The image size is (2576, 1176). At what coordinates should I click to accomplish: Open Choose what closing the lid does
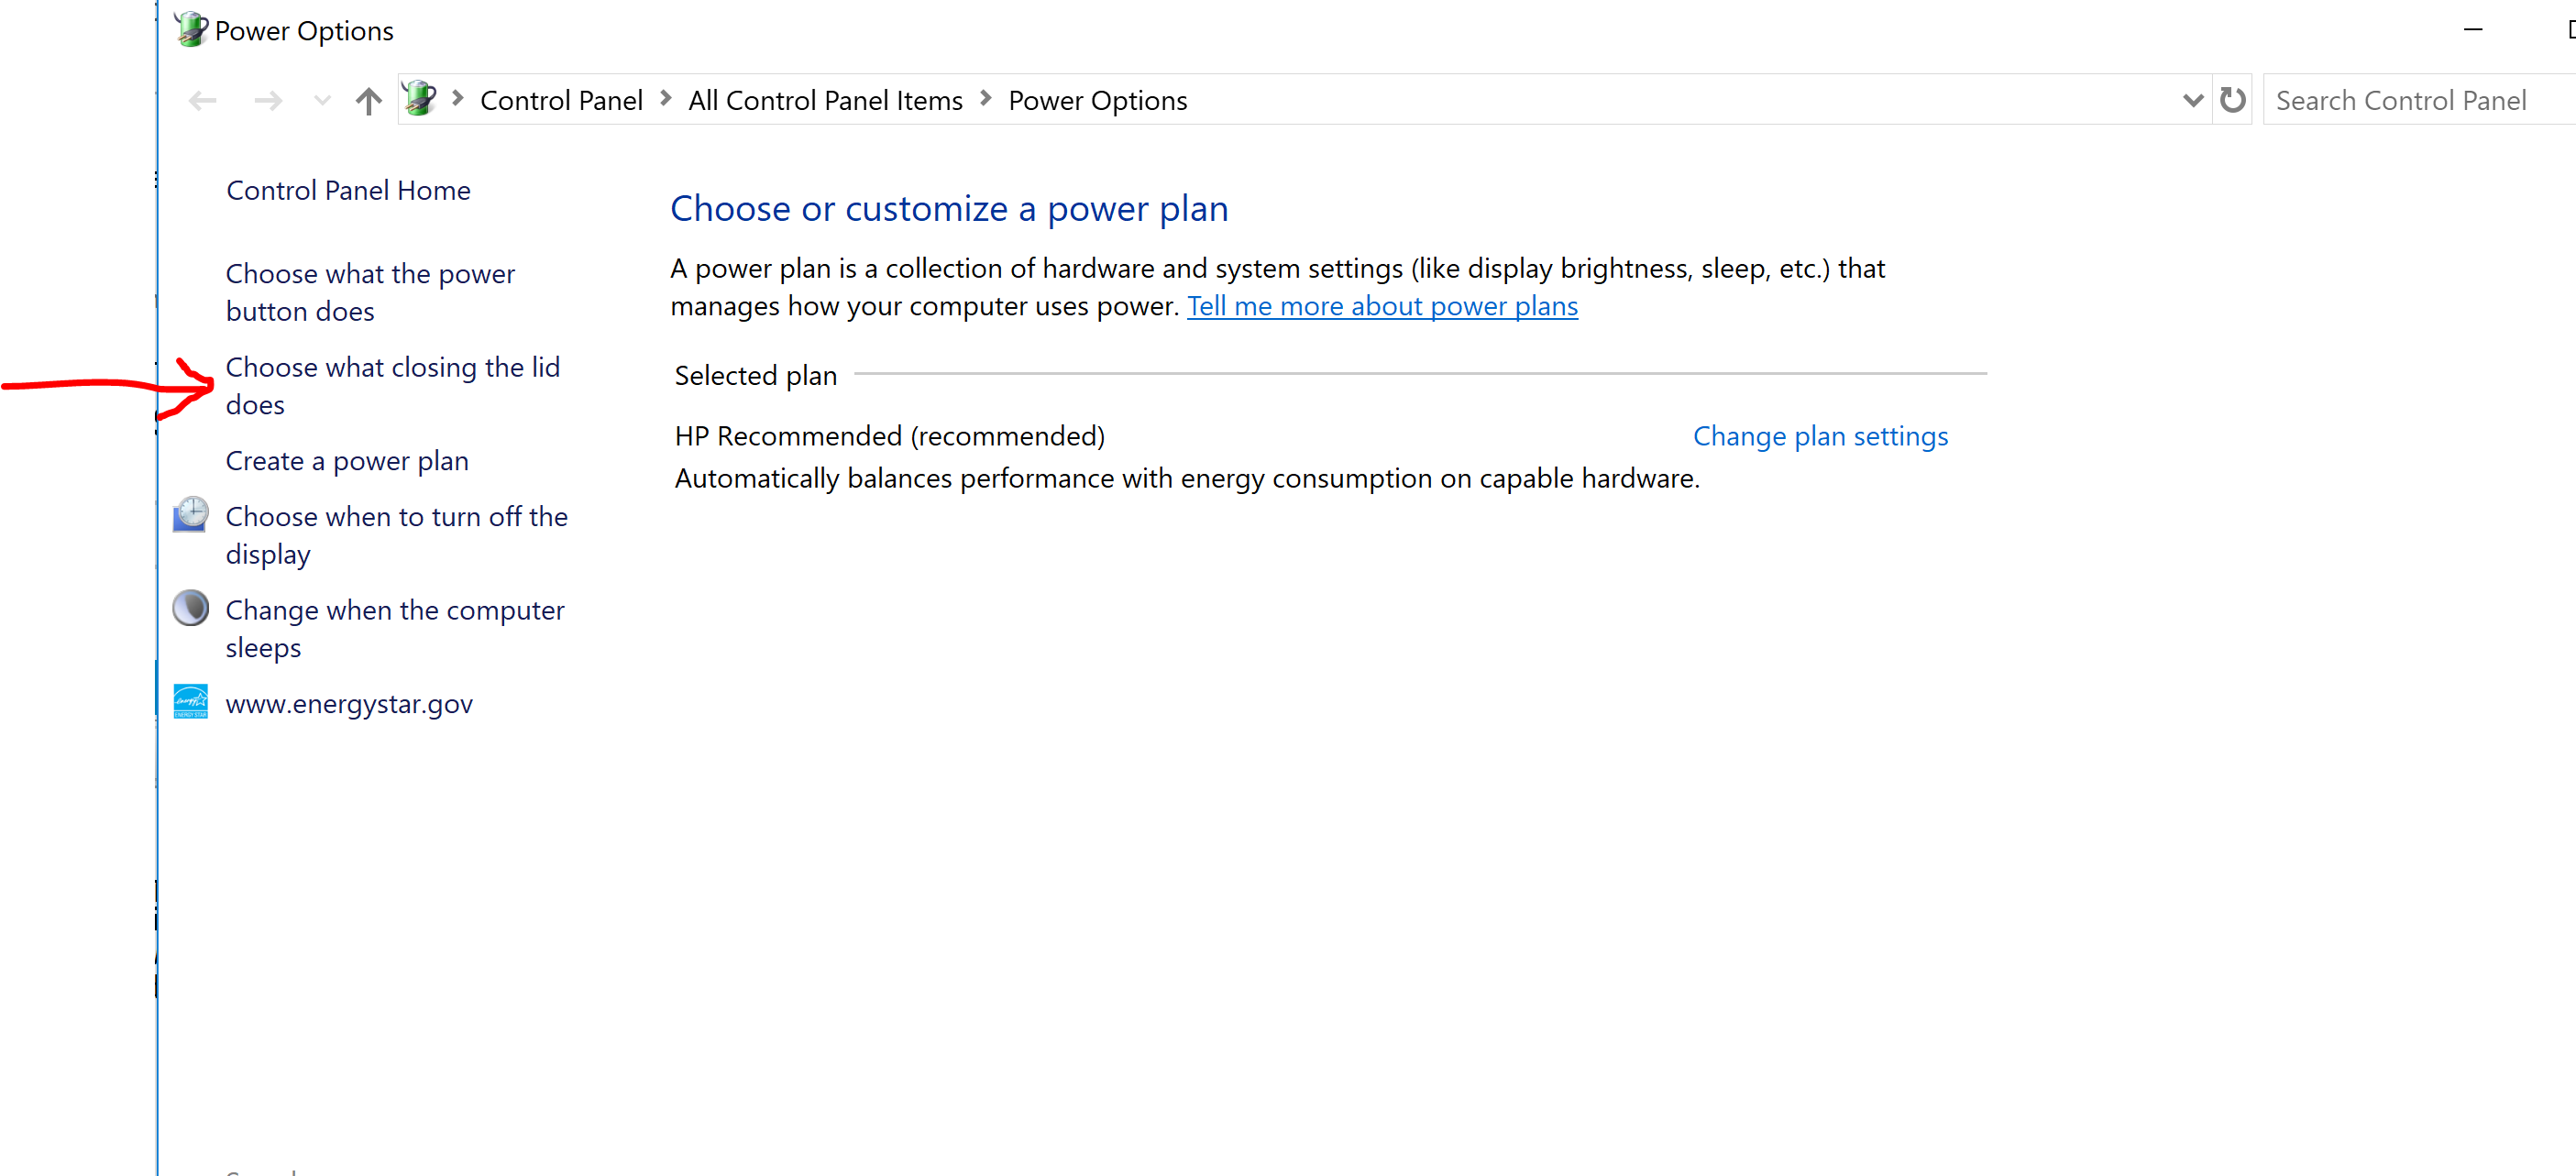pos(392,386)
